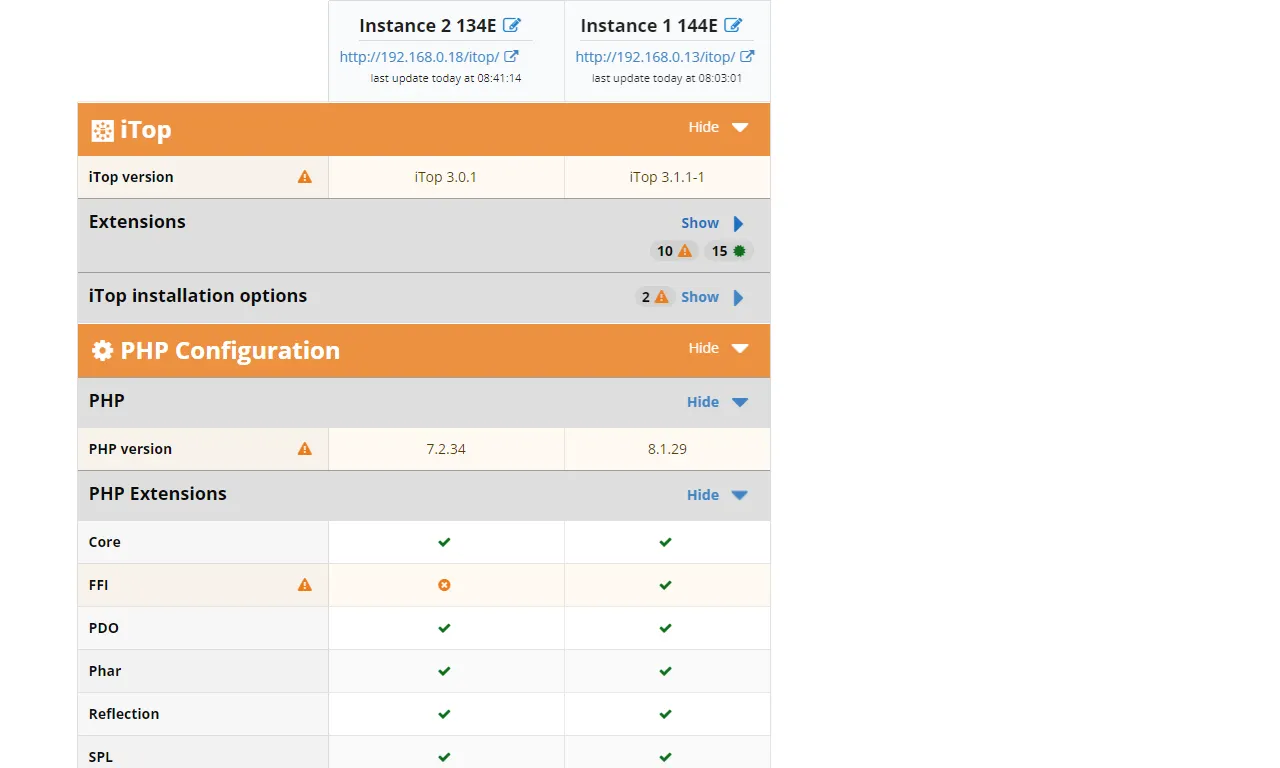1280x768 pixels.
Task: Click Phar checkmark under Instance 2
Action: tap(444, 671)
